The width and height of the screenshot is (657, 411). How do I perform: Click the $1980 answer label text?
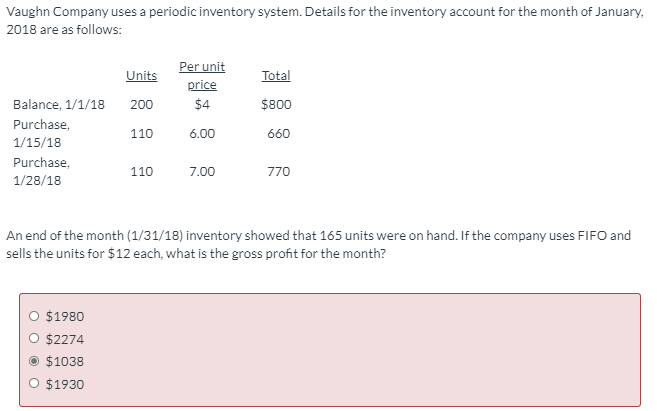pos(65,316)
